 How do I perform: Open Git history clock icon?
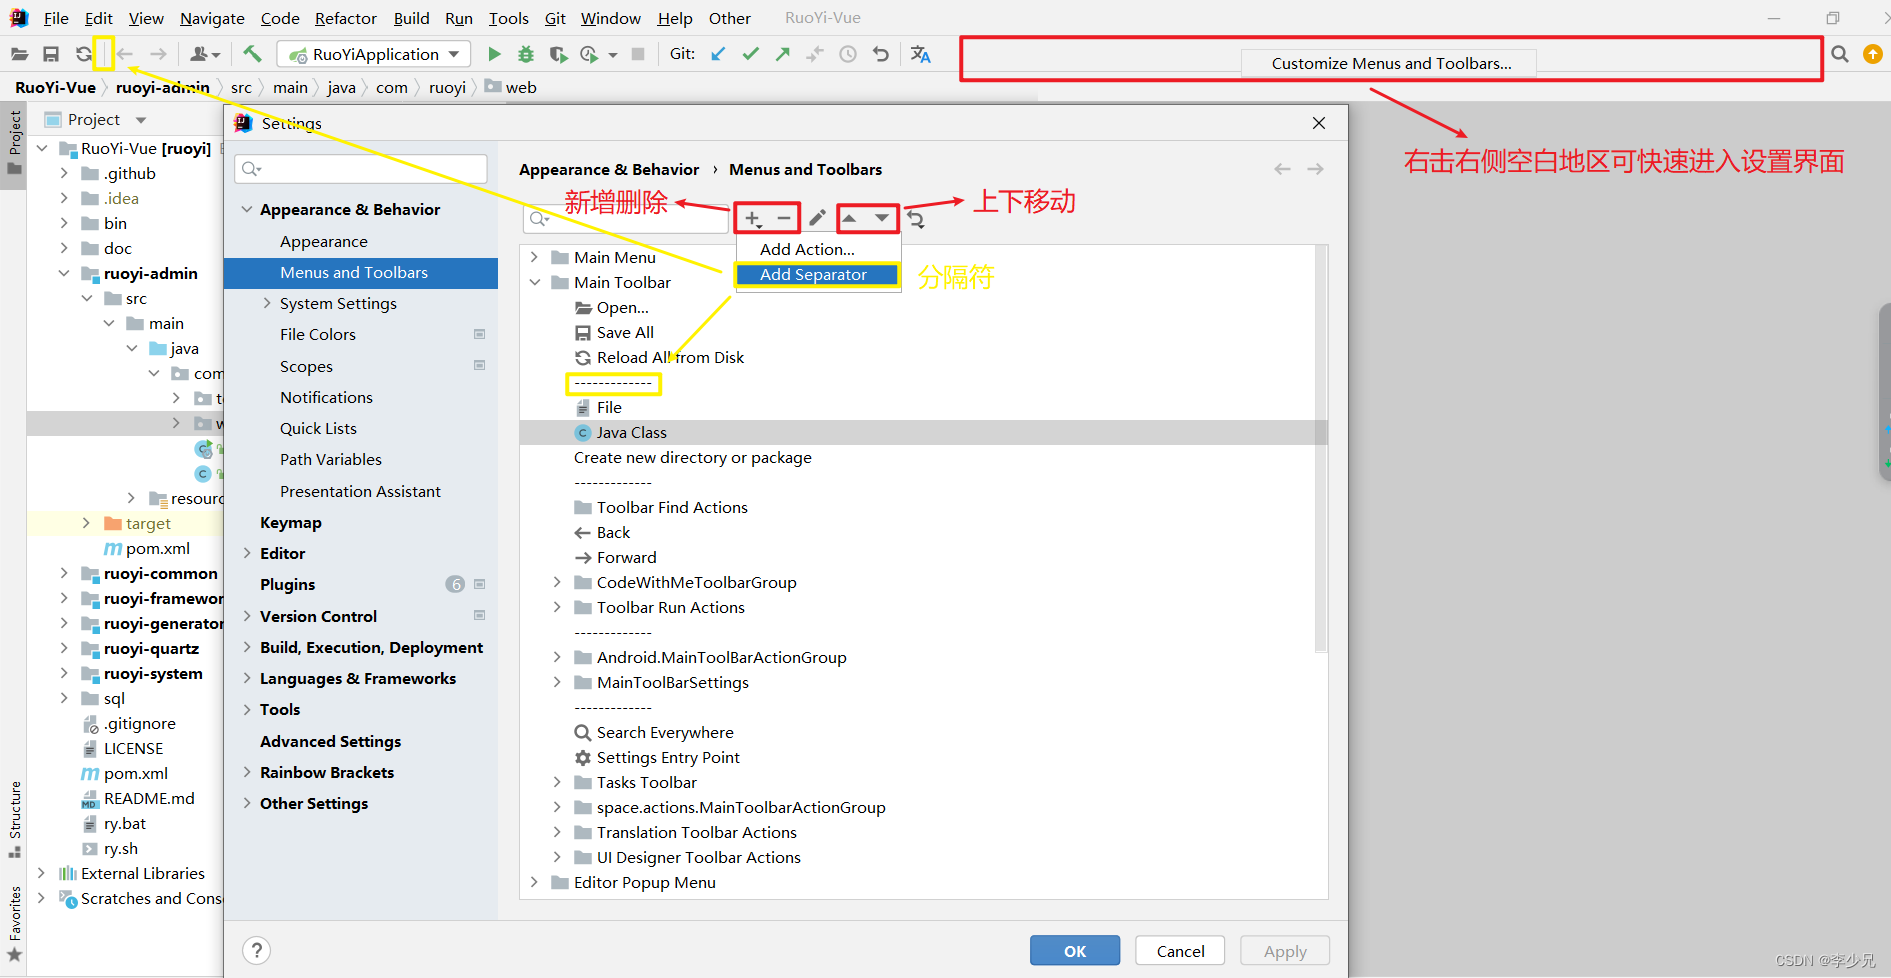848,54
